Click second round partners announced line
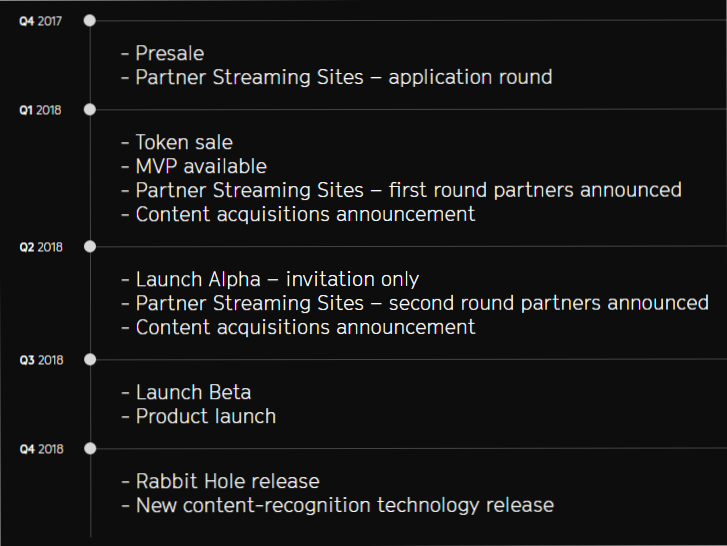 click(x=415, y=303)
